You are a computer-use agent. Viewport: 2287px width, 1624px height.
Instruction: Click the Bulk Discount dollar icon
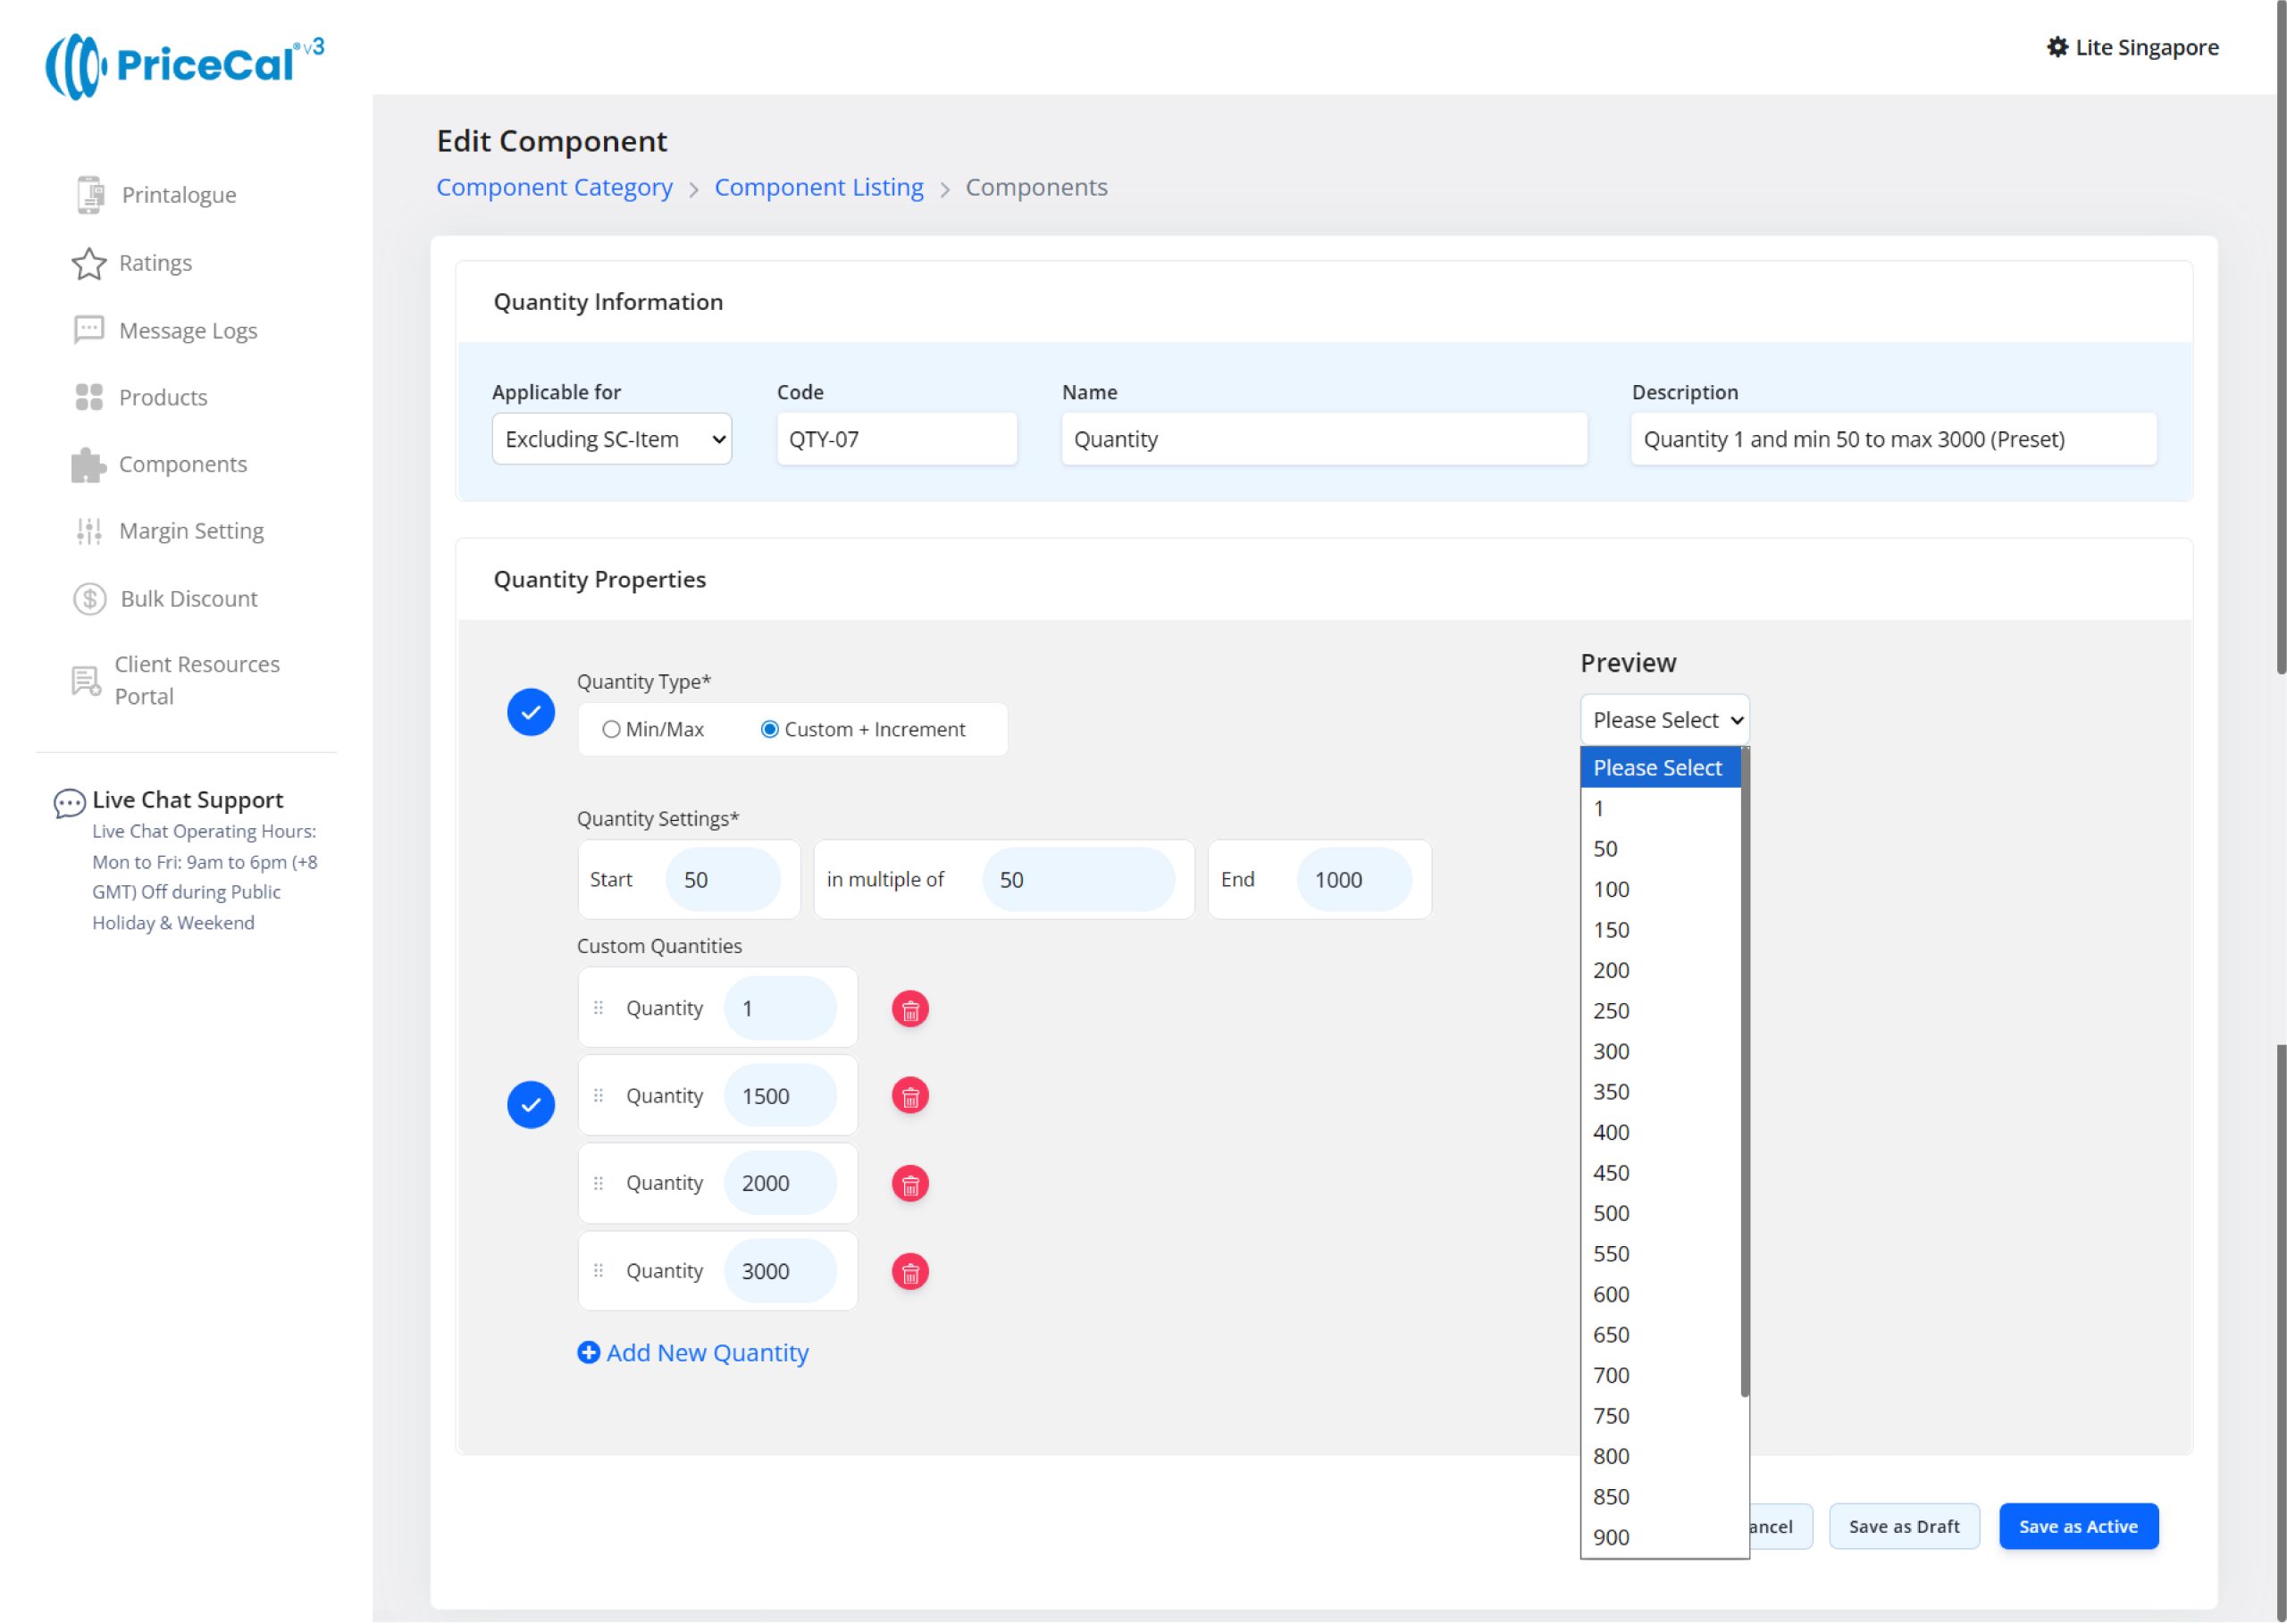[x=89, y=599]
